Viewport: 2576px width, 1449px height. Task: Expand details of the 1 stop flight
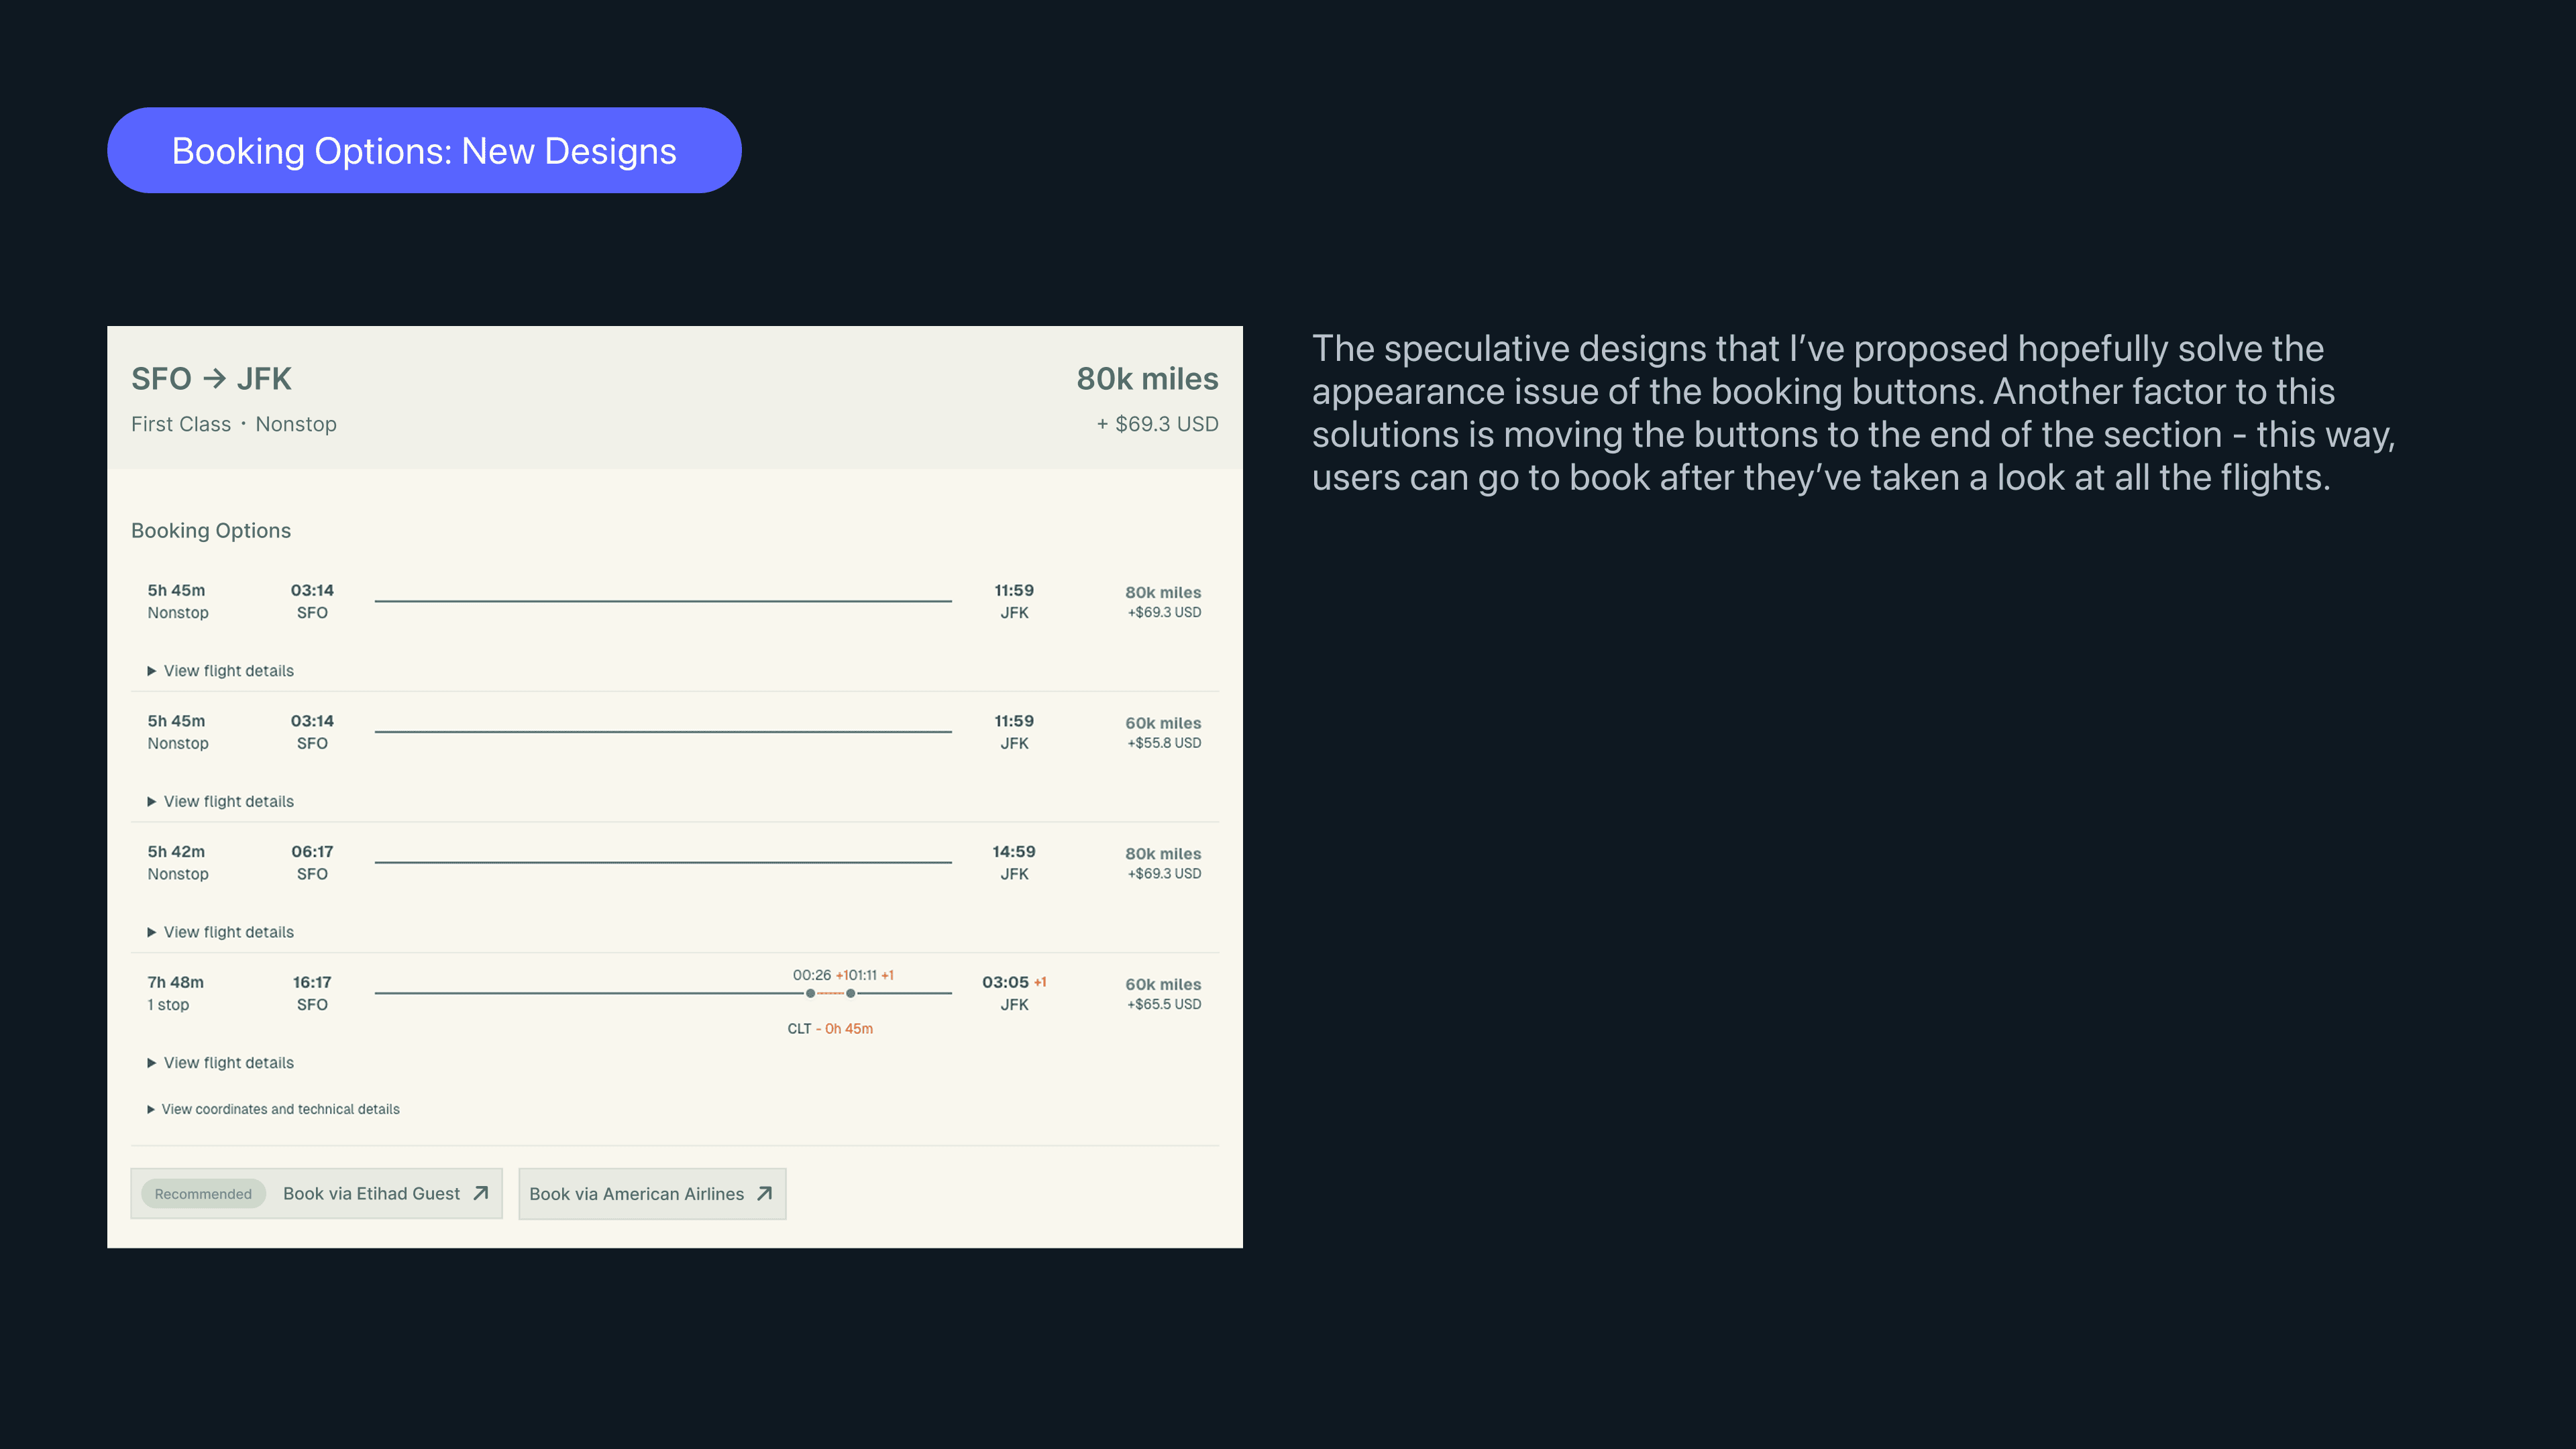point(228,1062)
